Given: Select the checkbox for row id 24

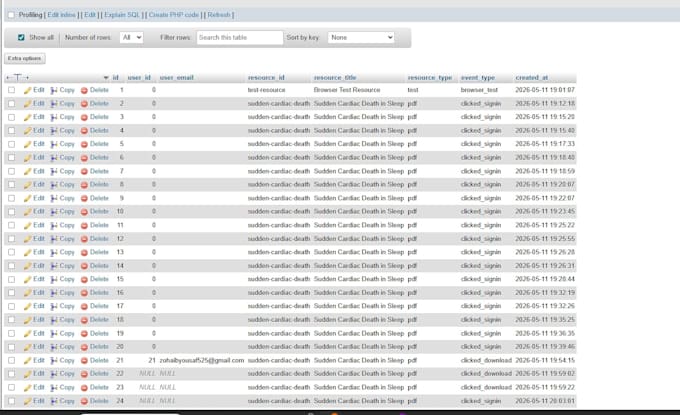Looking at the screenshot, I should [12, 401].
